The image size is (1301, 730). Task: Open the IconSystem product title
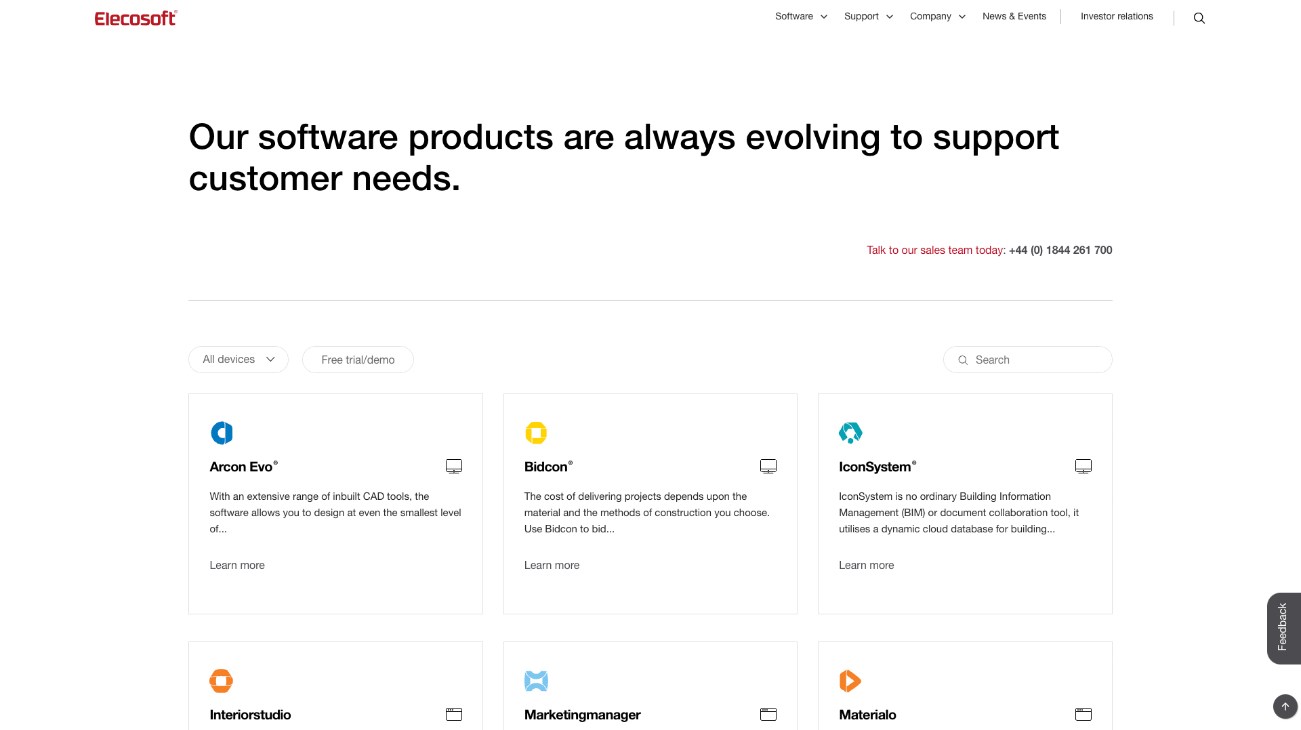(877, 467)
